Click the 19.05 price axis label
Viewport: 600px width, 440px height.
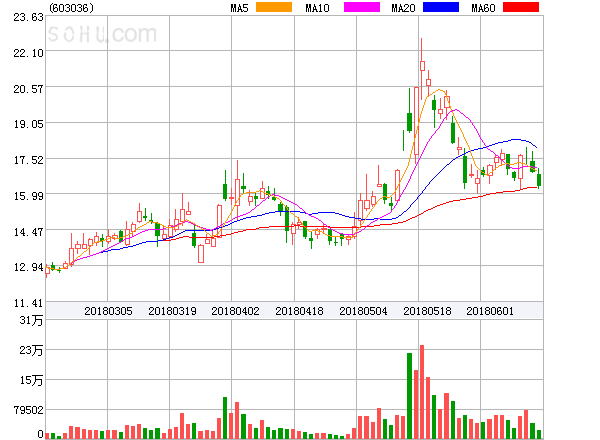[29, 124]
